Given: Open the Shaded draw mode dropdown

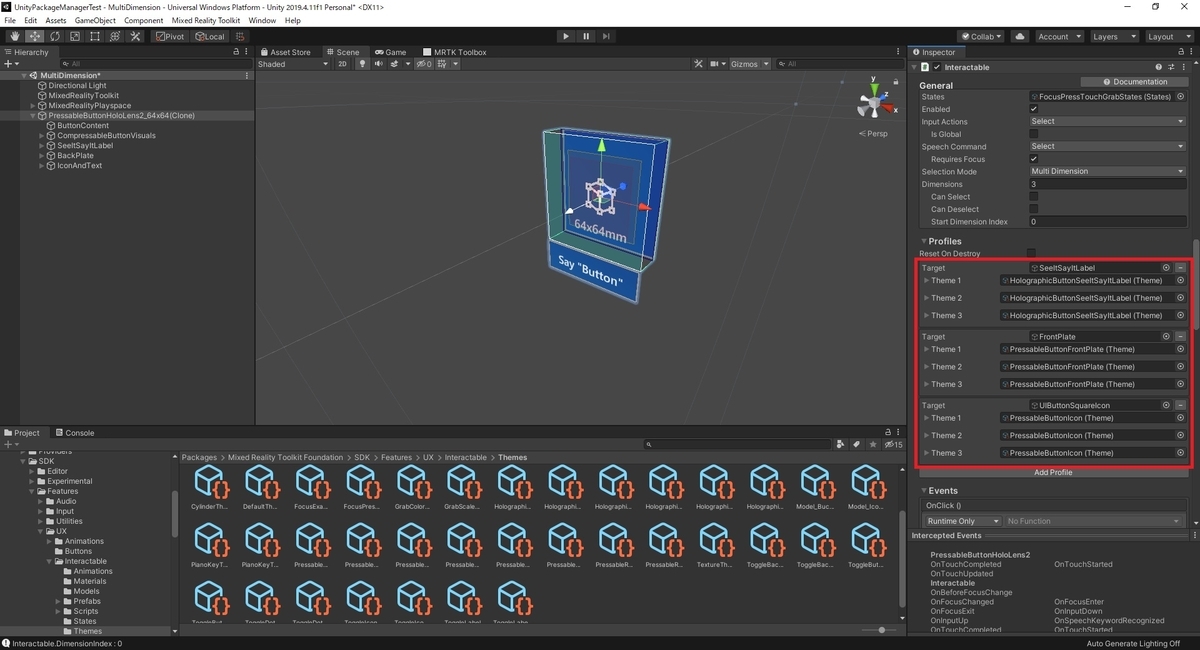Looking at the screenshot, I should coord(292,64).
